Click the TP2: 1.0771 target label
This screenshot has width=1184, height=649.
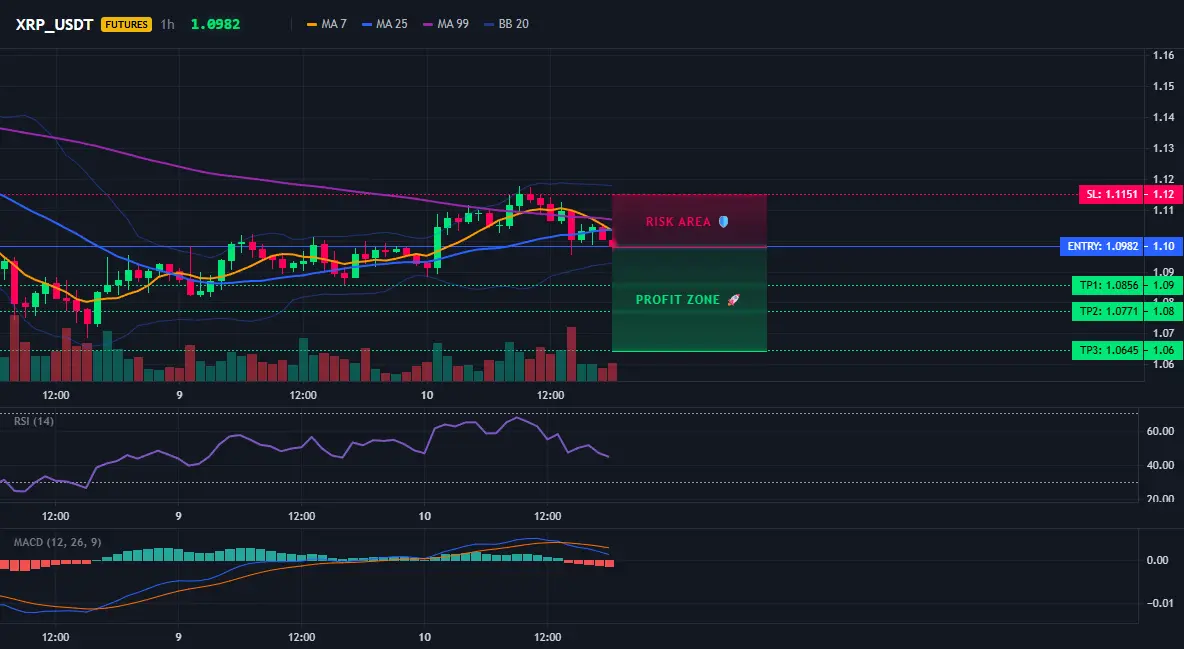(1108, 311)
